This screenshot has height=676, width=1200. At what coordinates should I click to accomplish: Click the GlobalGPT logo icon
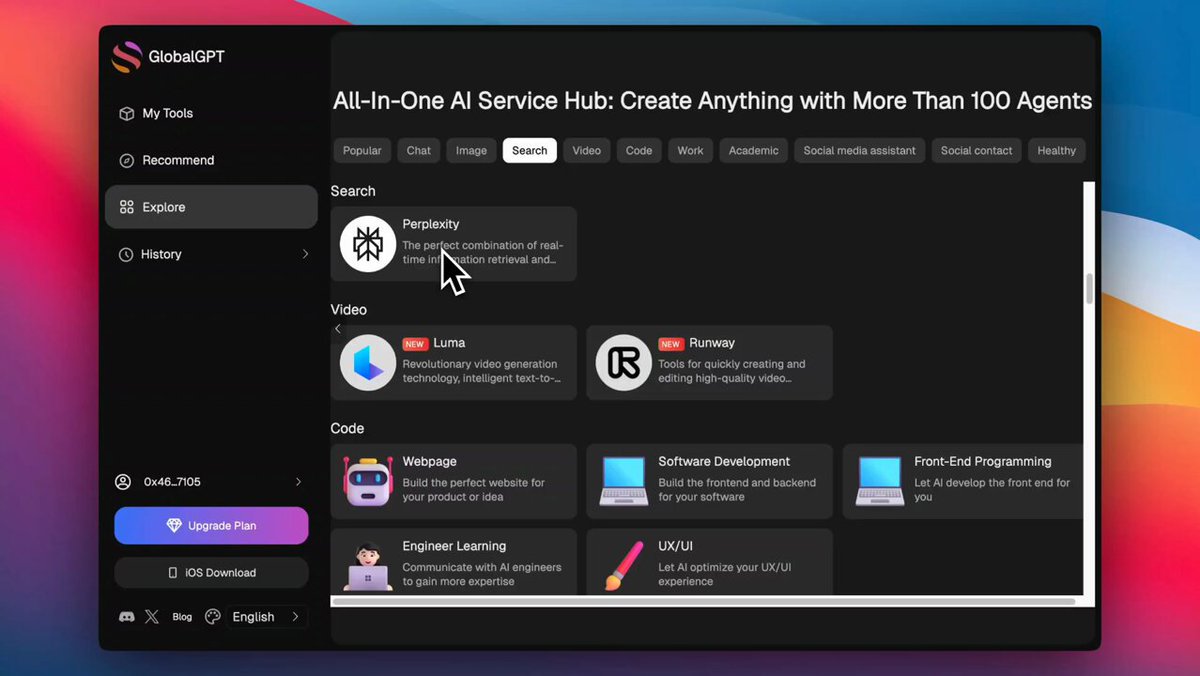coord(127,56)
